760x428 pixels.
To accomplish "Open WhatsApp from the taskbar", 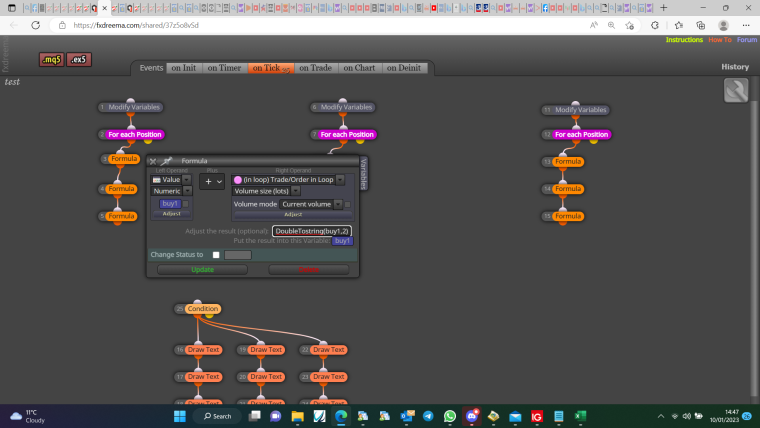I will [450, 416].
